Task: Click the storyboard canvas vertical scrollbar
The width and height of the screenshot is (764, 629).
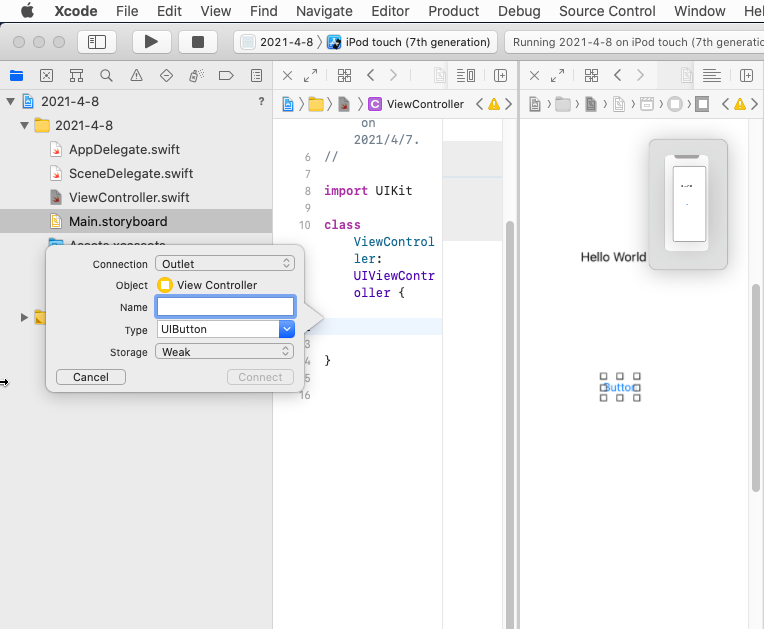Action: click(x=756, y=387)
